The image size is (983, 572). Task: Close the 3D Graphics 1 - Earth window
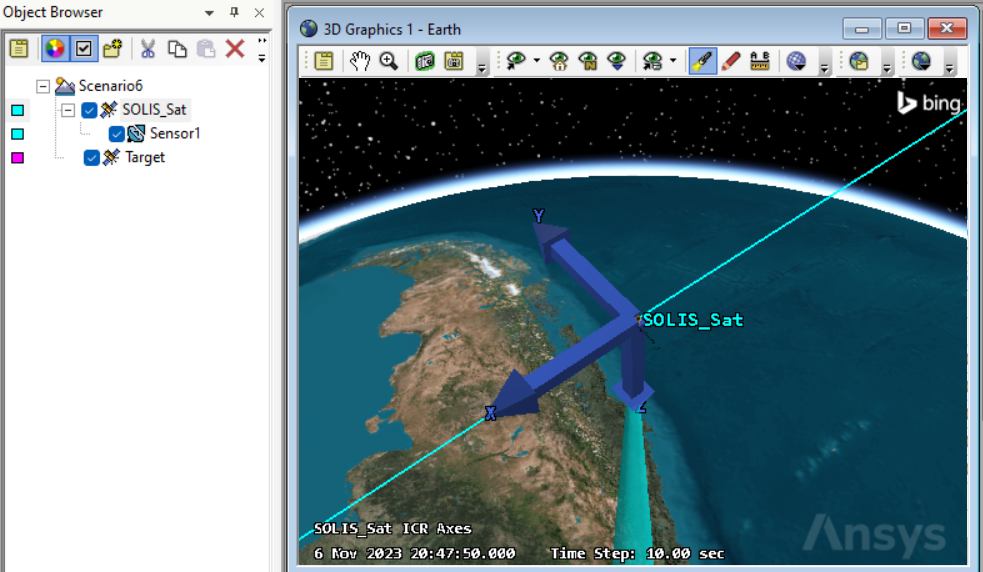(x=947, y=29)
